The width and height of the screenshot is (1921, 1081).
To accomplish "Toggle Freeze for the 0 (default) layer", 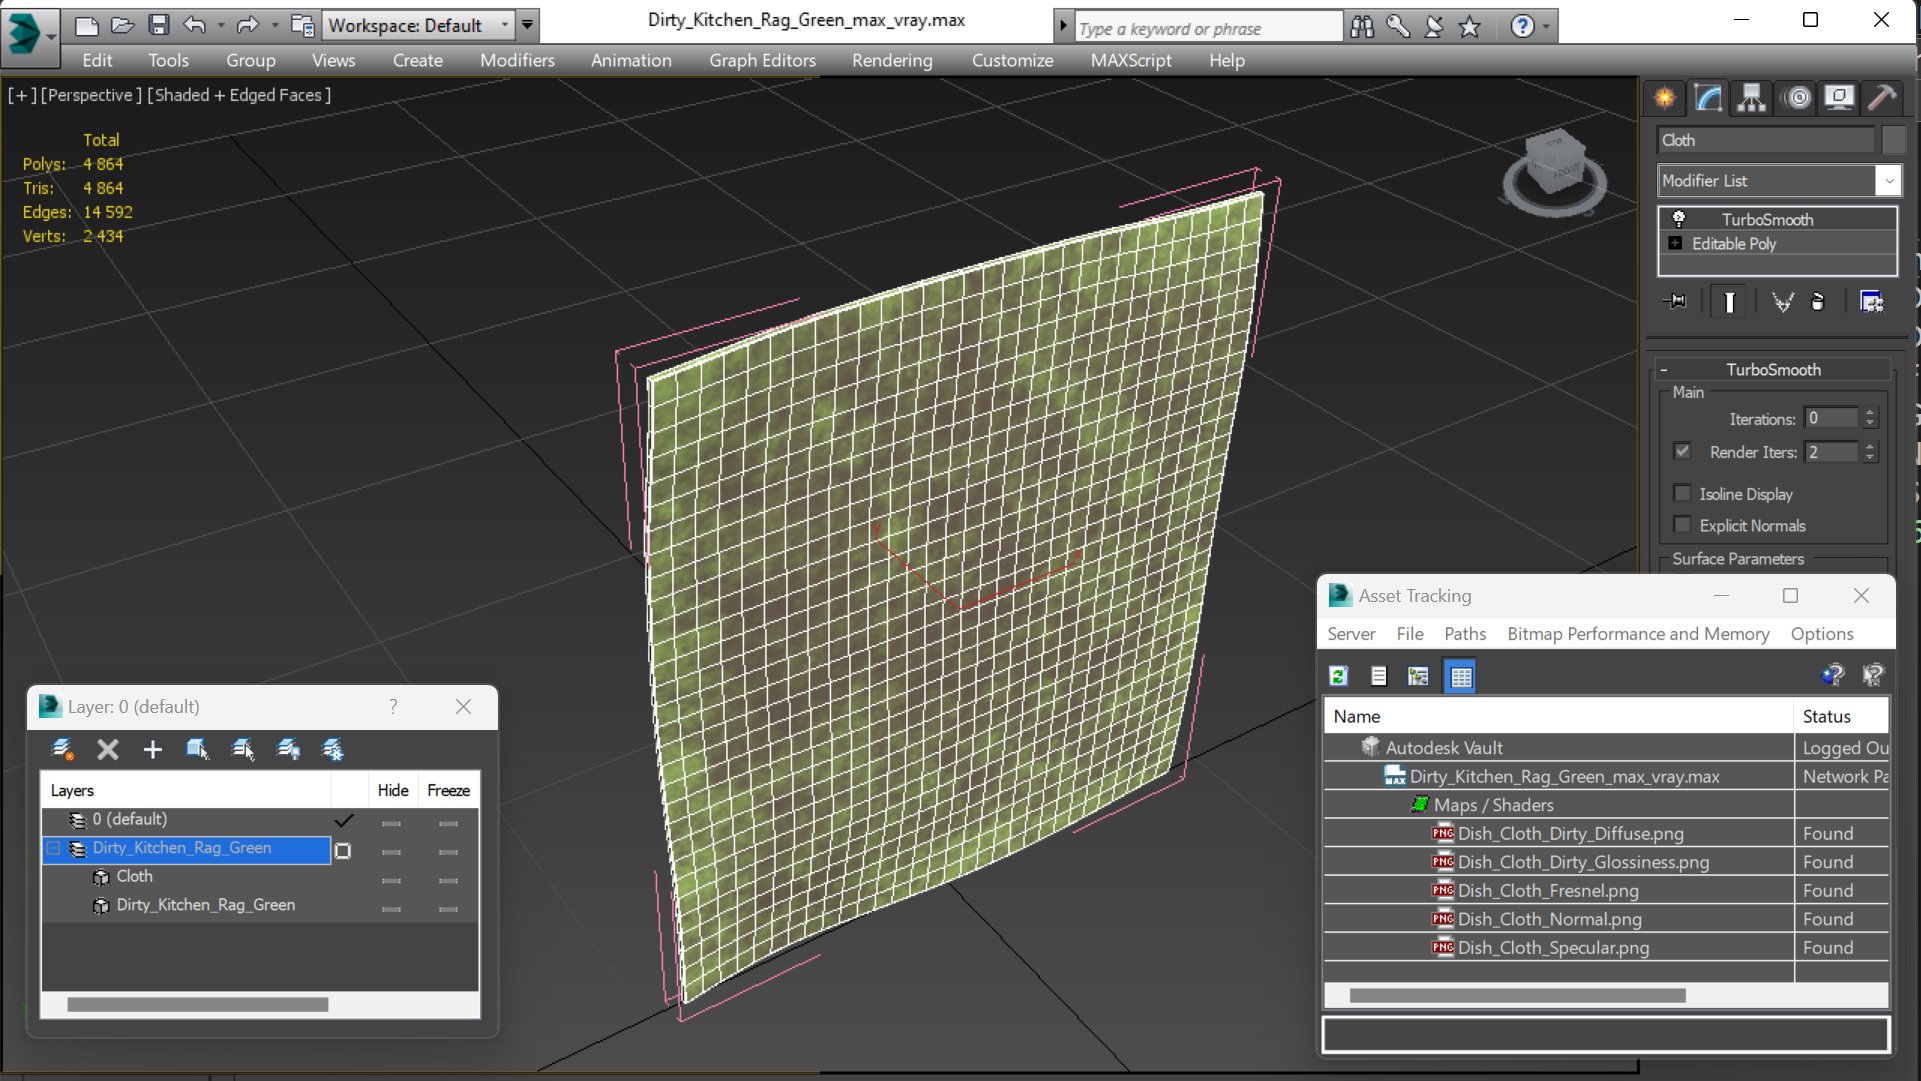I will click(x=448, y=823).
